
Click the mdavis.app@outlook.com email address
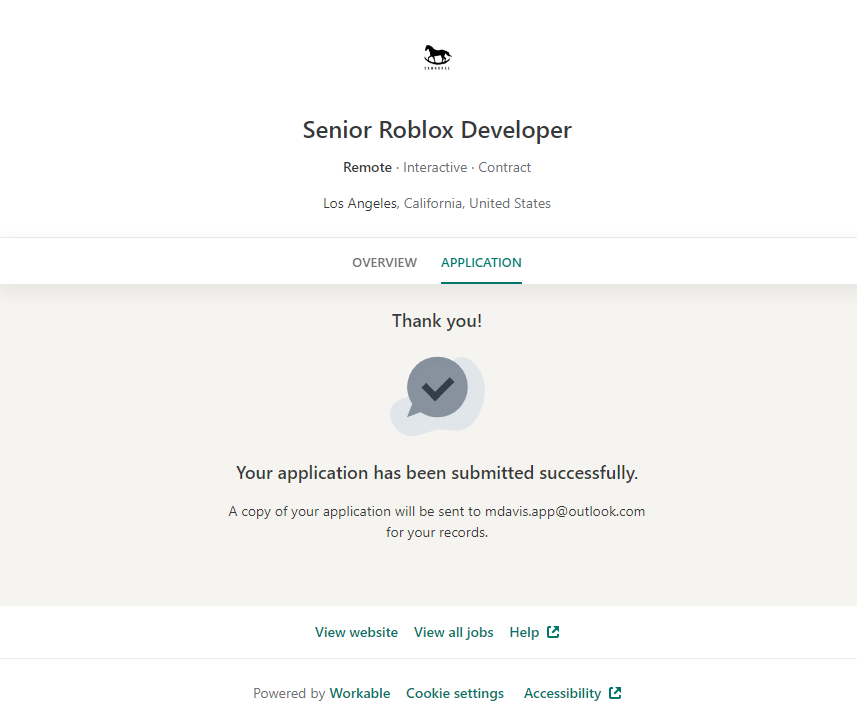pyautogui.click(x=565, y=511)
